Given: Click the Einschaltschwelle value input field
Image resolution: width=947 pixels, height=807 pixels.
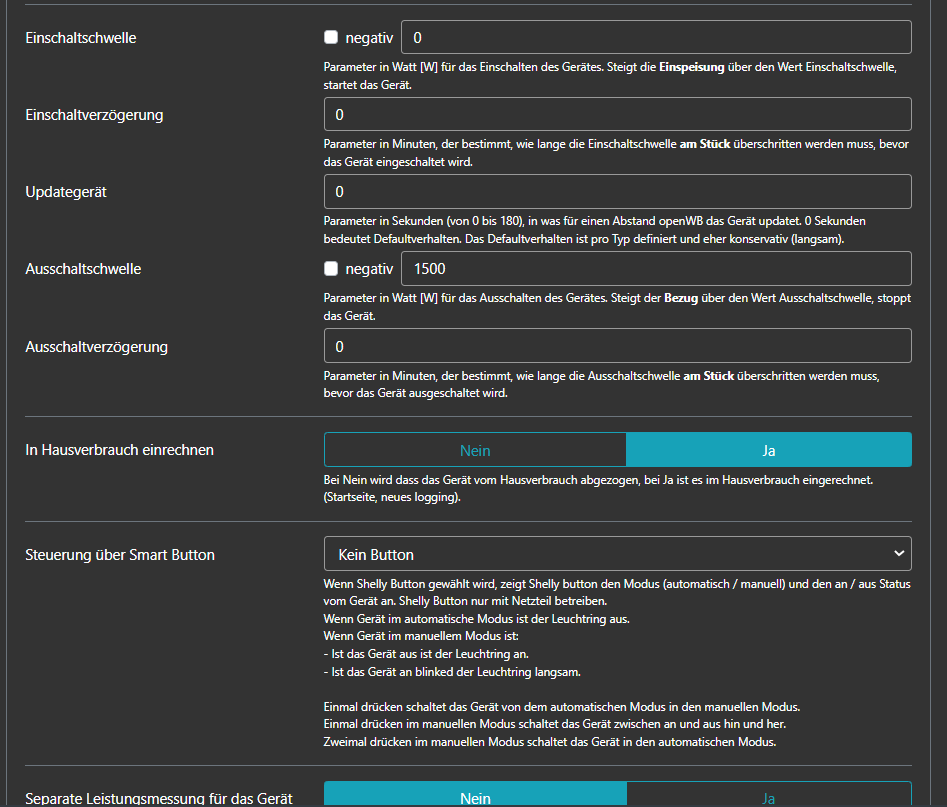Looking at the screenshot, I should pyautogui.click(x=656, y=37).
